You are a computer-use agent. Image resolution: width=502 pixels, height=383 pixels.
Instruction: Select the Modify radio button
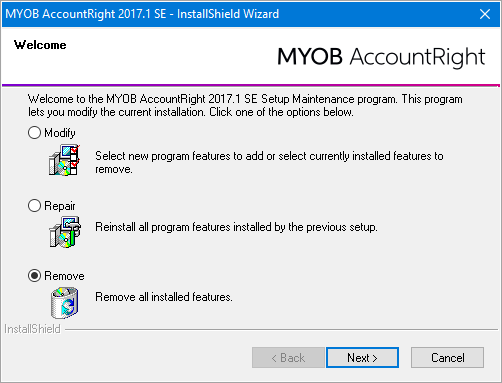(x=34, y=133)
